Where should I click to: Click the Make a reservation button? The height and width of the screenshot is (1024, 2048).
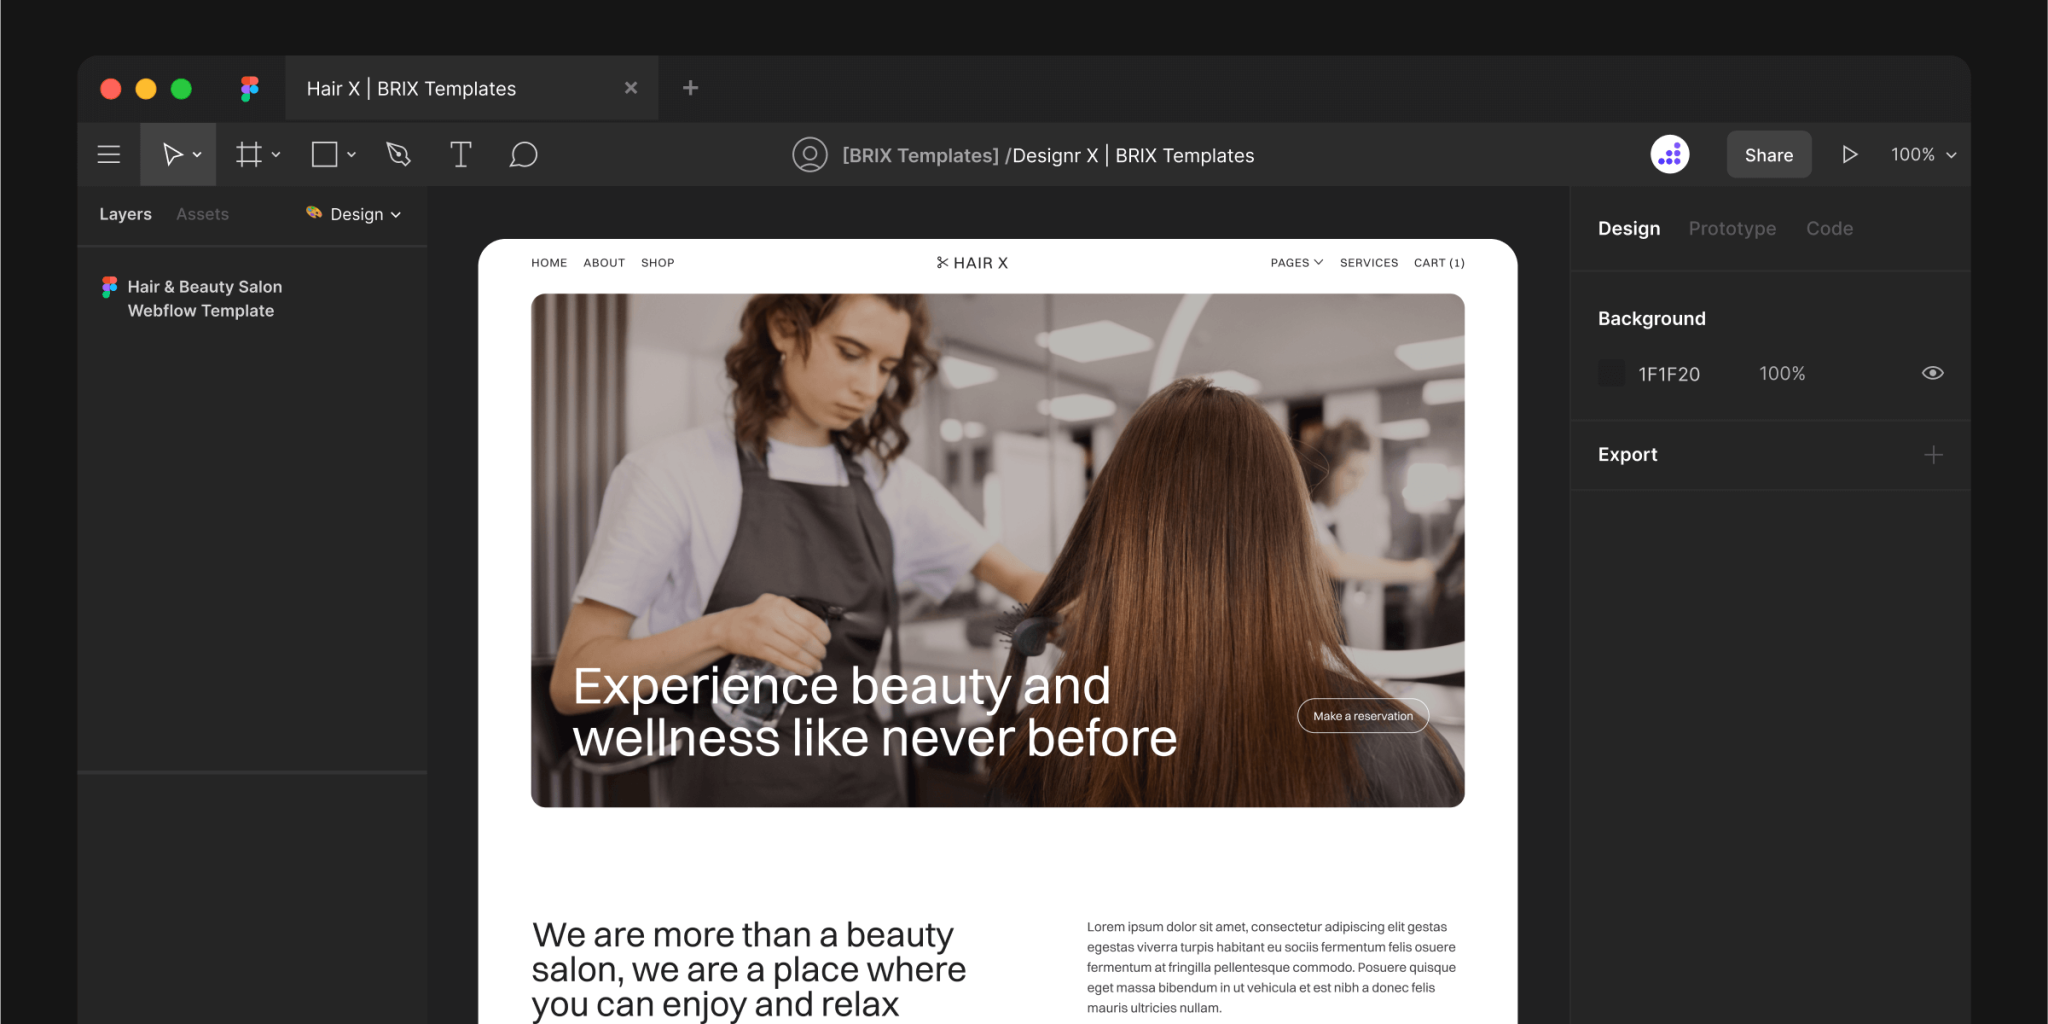click(x=1362, y=715)
